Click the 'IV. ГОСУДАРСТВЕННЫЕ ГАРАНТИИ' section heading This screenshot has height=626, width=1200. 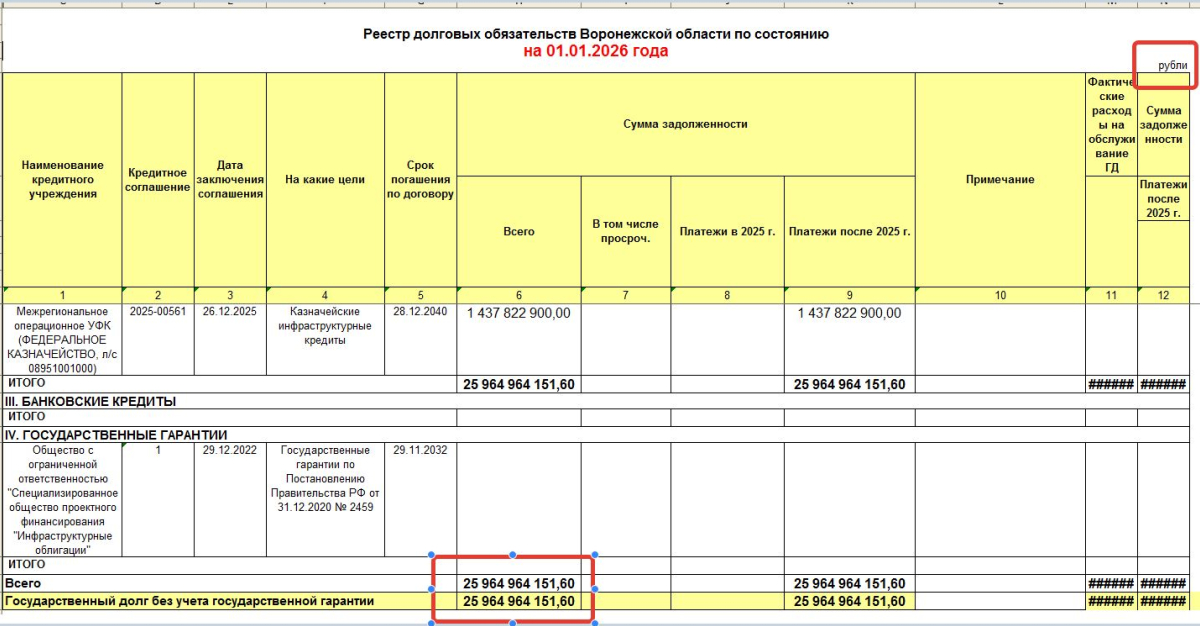[x=118, y=435]
